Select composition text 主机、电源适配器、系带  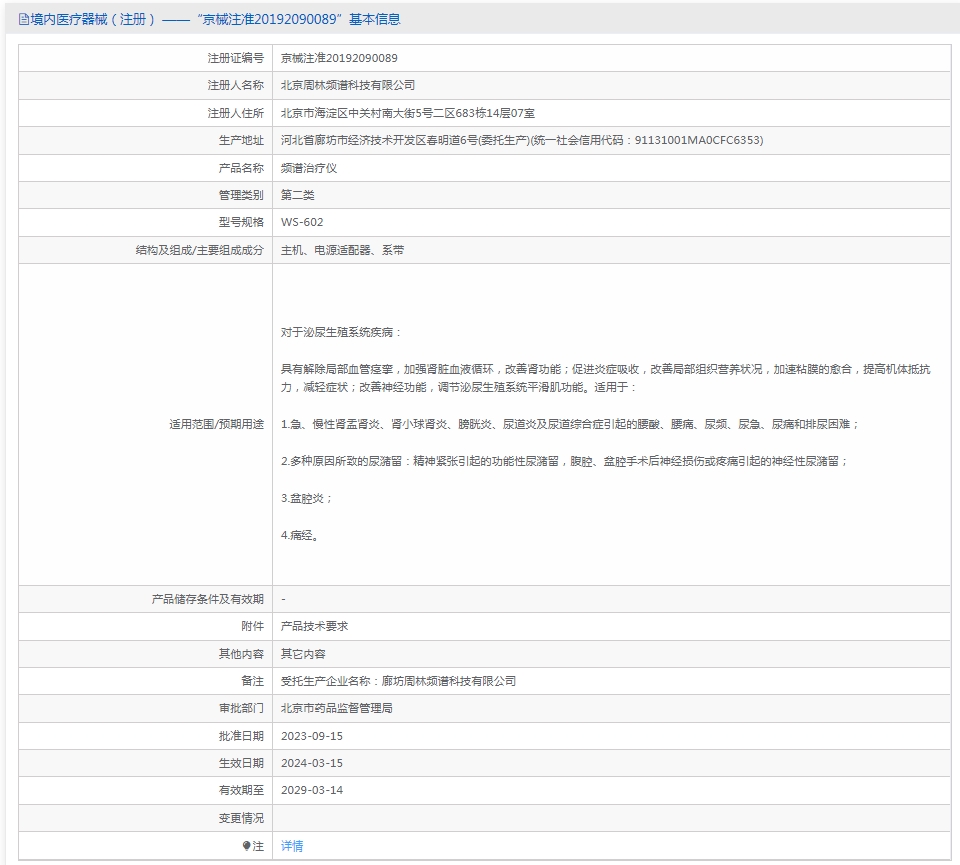342,250
